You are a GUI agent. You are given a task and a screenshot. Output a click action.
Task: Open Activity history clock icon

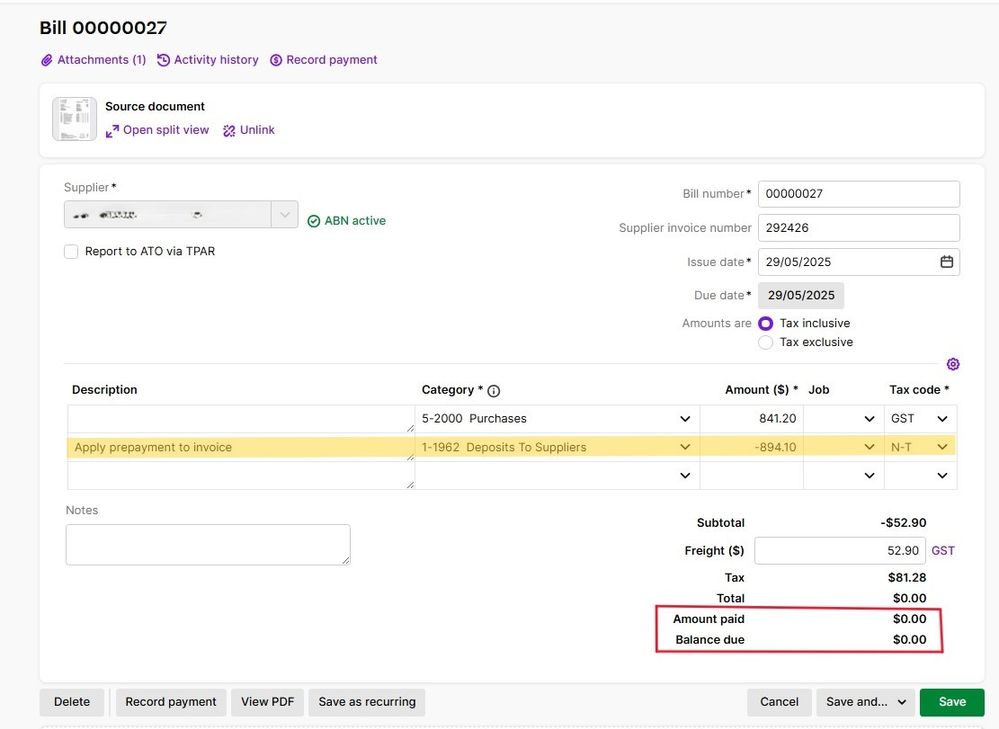point(164,60)
